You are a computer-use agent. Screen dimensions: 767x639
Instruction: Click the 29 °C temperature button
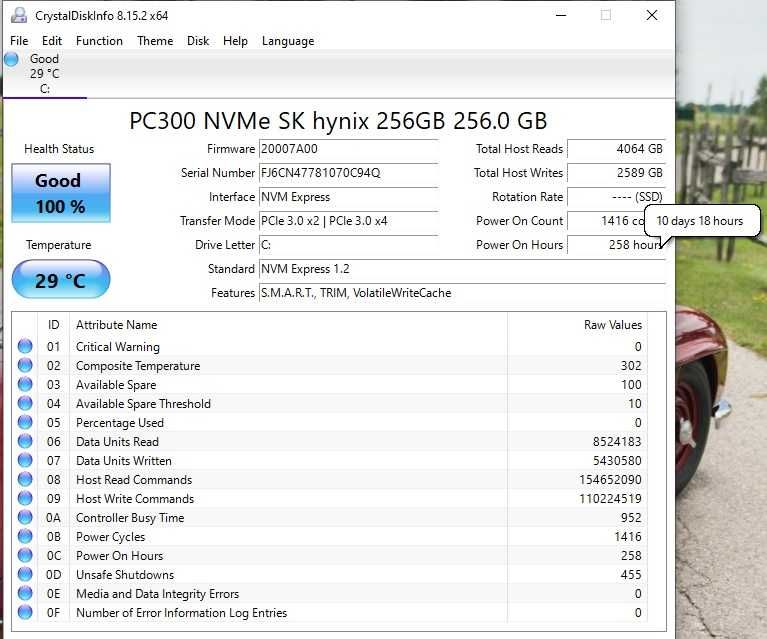61,279
